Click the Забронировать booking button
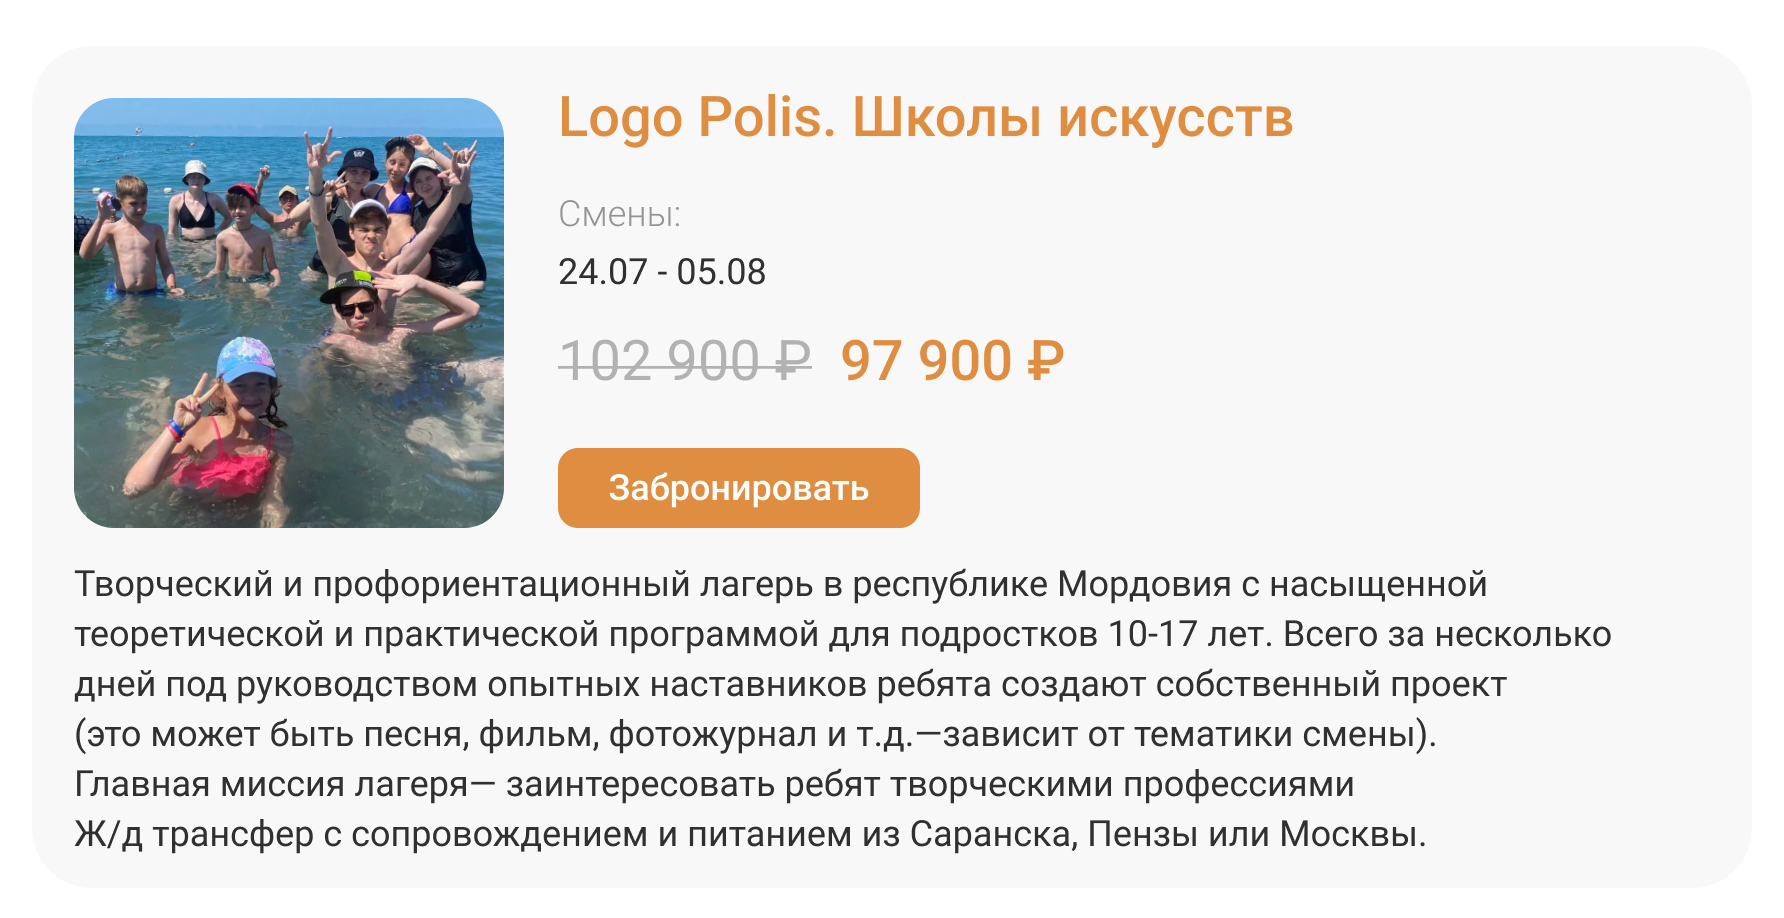The width and height of the screenshot is (1784, 918). [x=738, y=488]
